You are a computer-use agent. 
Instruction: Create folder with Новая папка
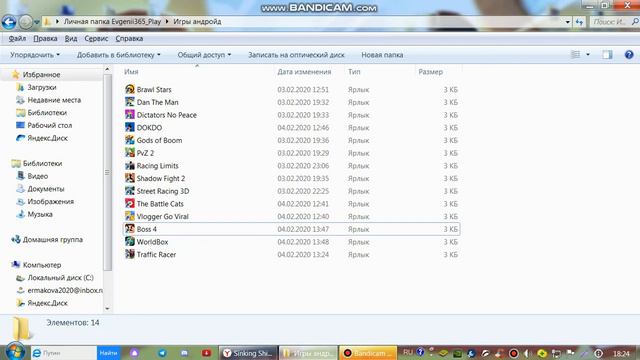click(382, 55)
